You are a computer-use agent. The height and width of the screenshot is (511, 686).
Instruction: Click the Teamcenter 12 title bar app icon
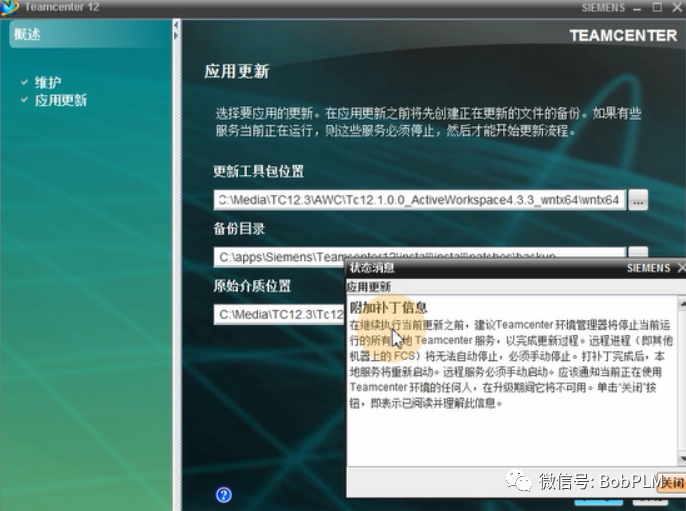pos(10,7)
